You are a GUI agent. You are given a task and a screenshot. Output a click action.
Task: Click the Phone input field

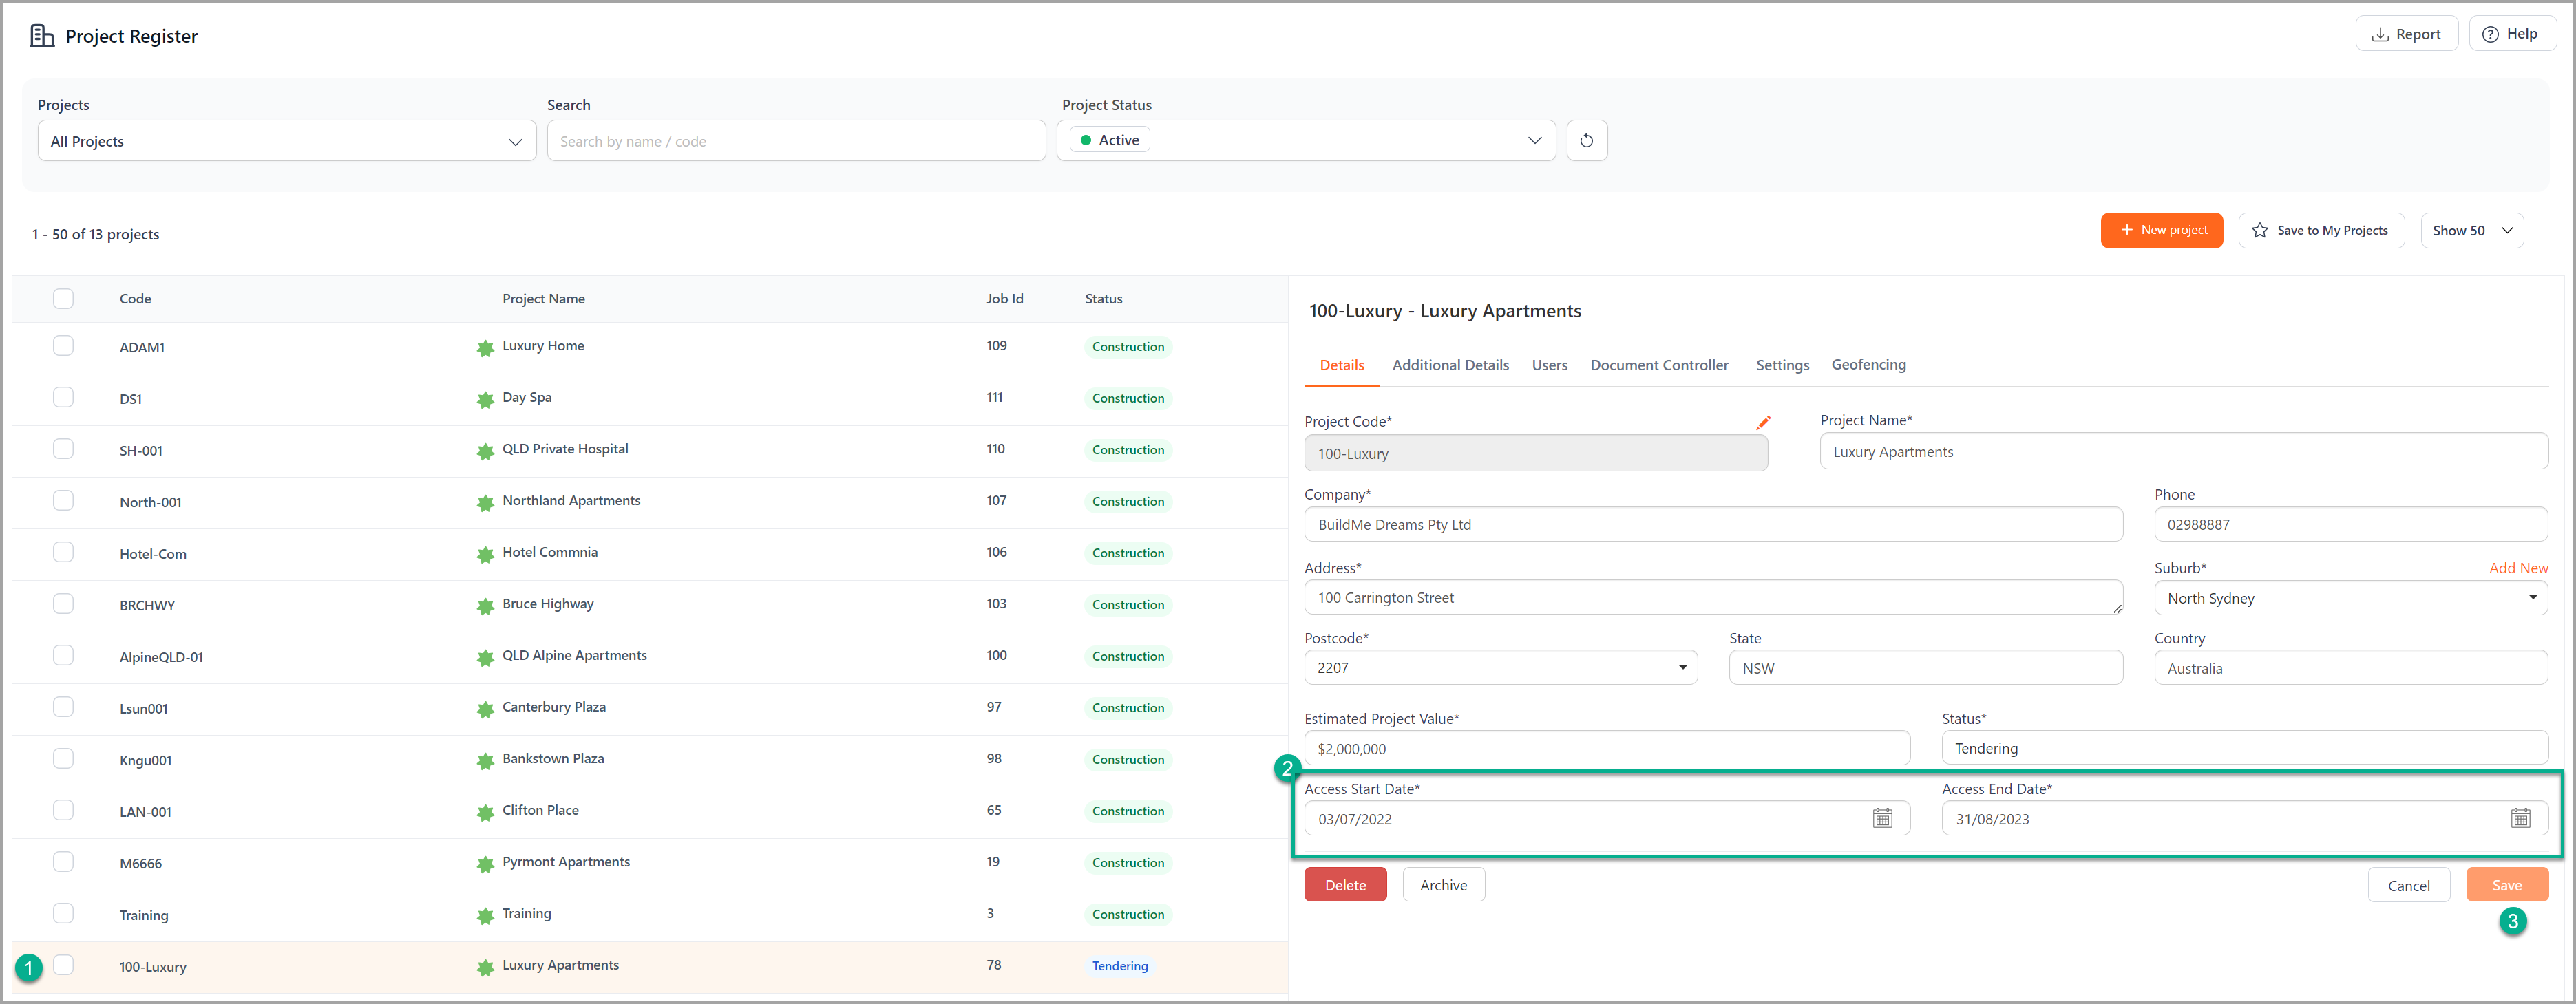click(2350, 525)
